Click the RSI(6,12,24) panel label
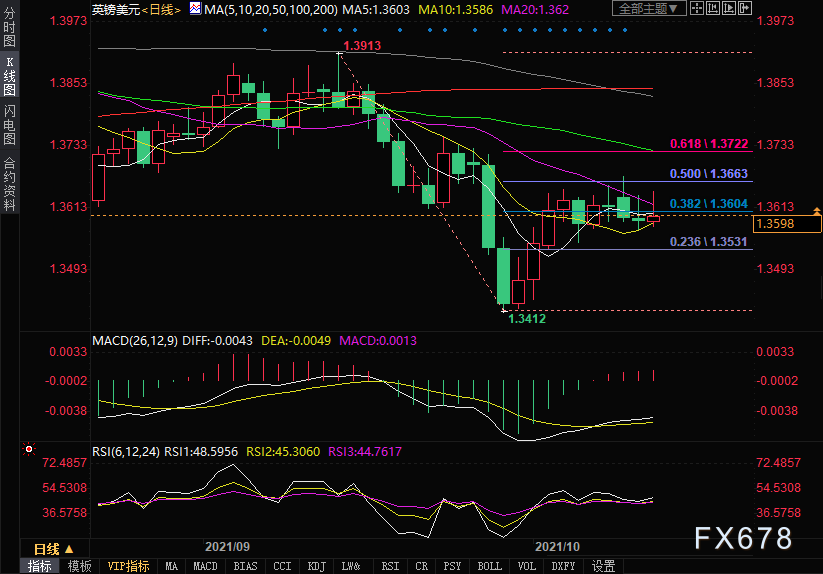Image resolution: width=823 pixels, height=574 pixels. (x=126, y=451)
